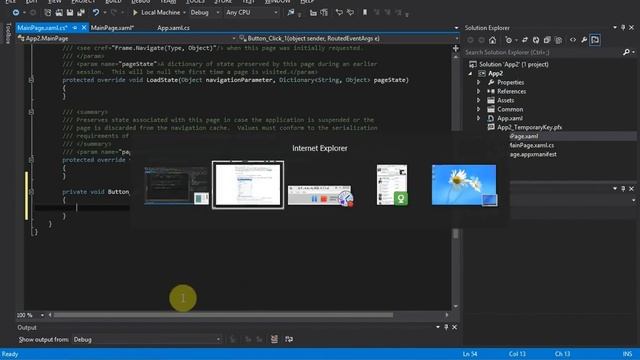
Task: Click the Properties wrench icon in Solution Explorer
Action: click(x=584, y=40)
